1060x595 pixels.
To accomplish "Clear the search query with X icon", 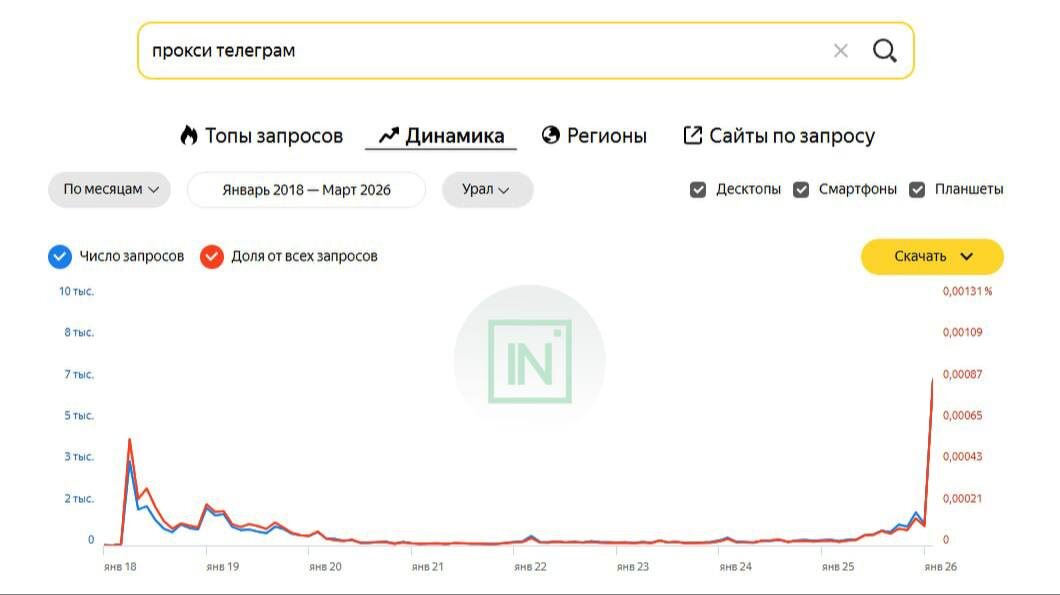I will click(840, 51).
